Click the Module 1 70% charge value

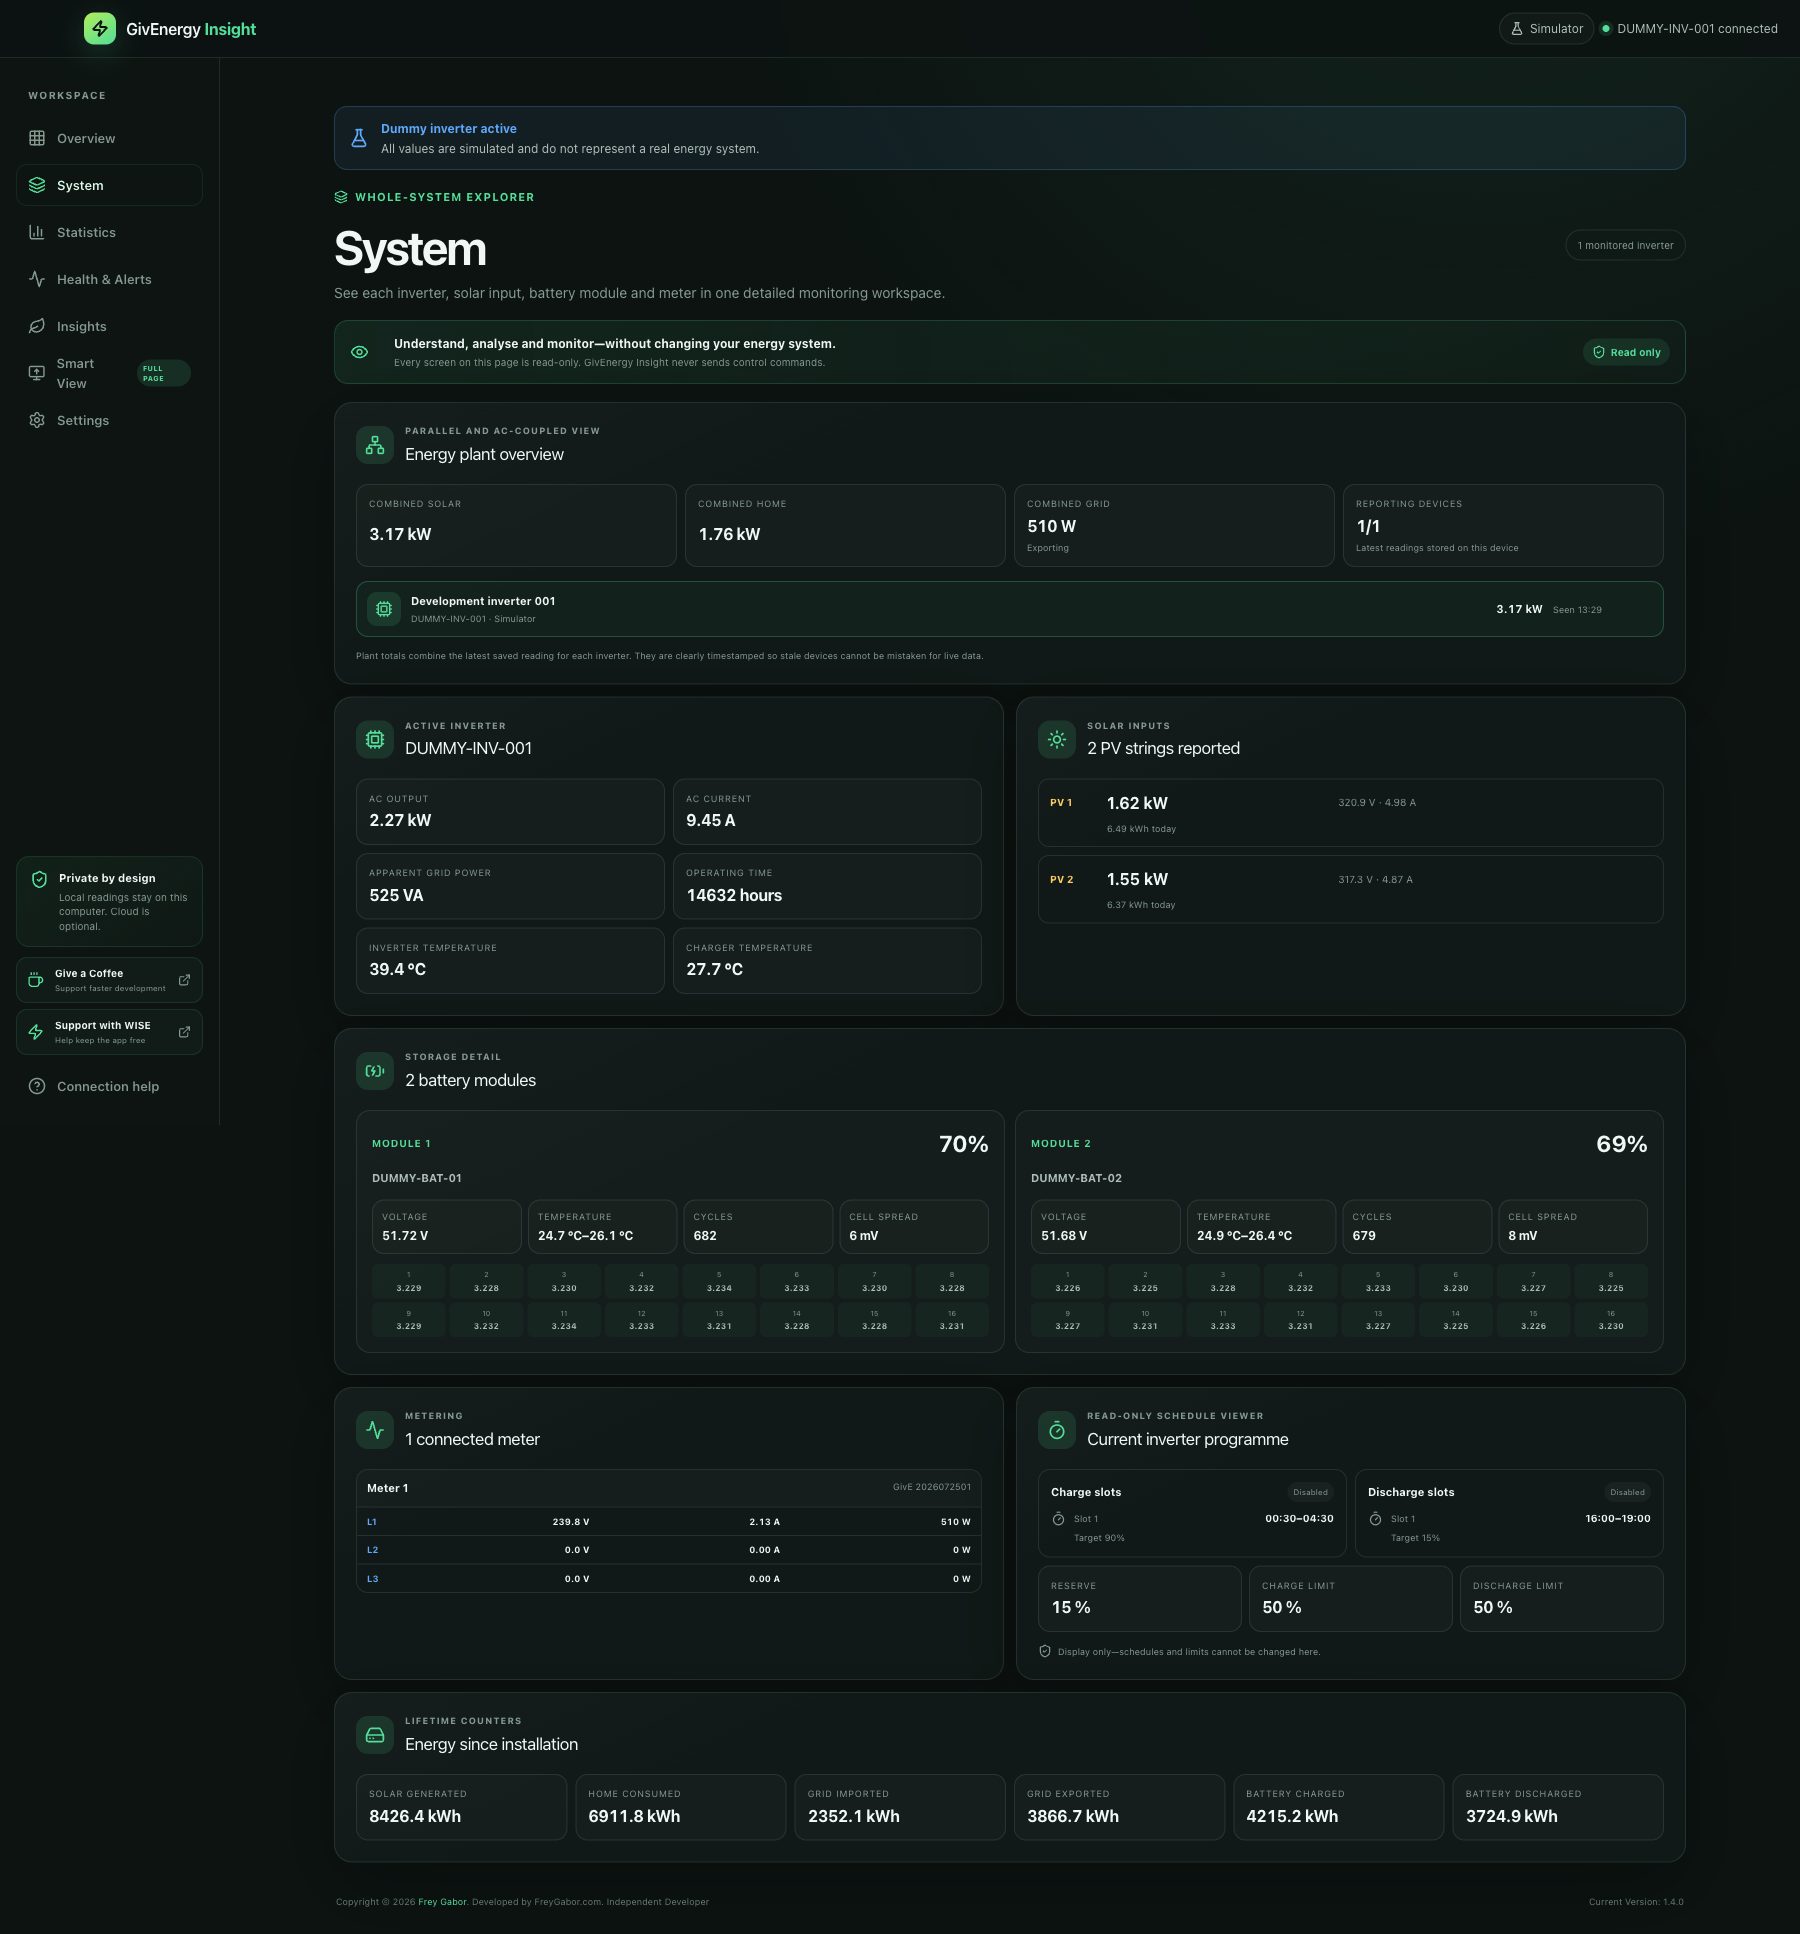coord(963,1144)
